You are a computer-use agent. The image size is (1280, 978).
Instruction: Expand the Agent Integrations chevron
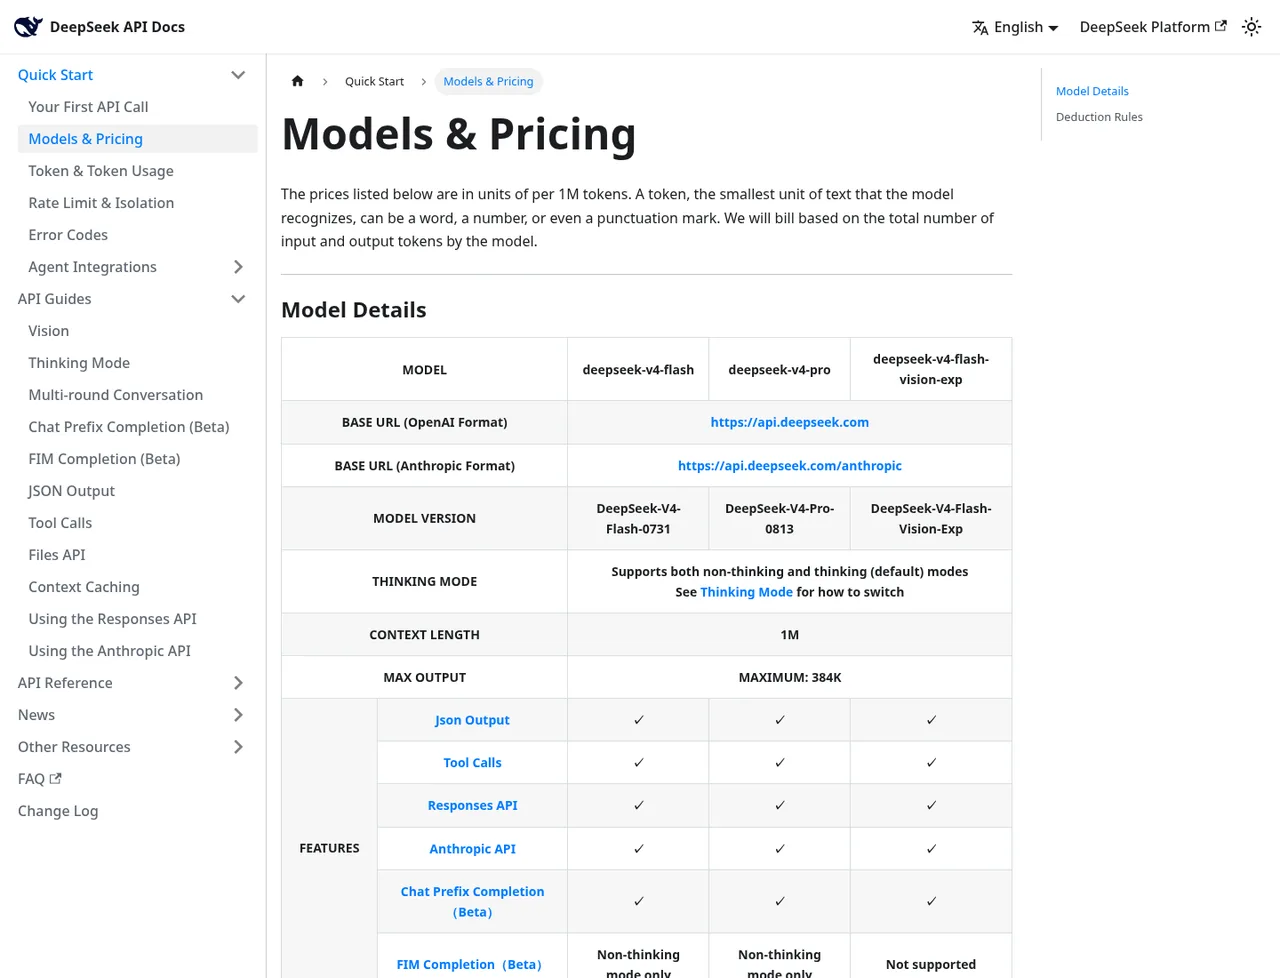(x=238, y=267)
